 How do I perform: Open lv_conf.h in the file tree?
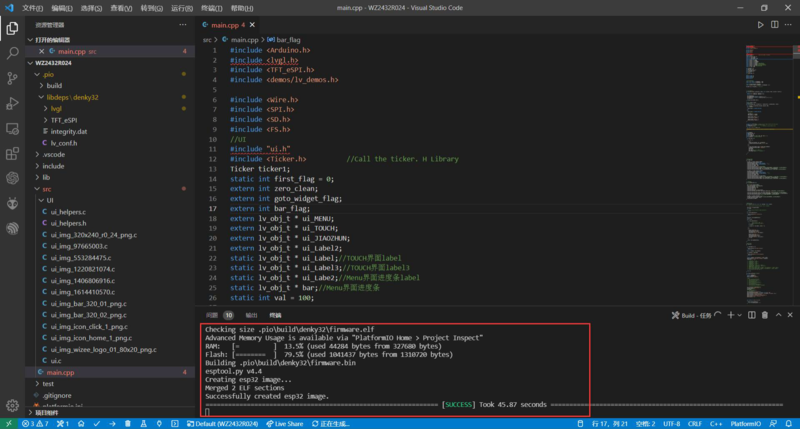64,143
